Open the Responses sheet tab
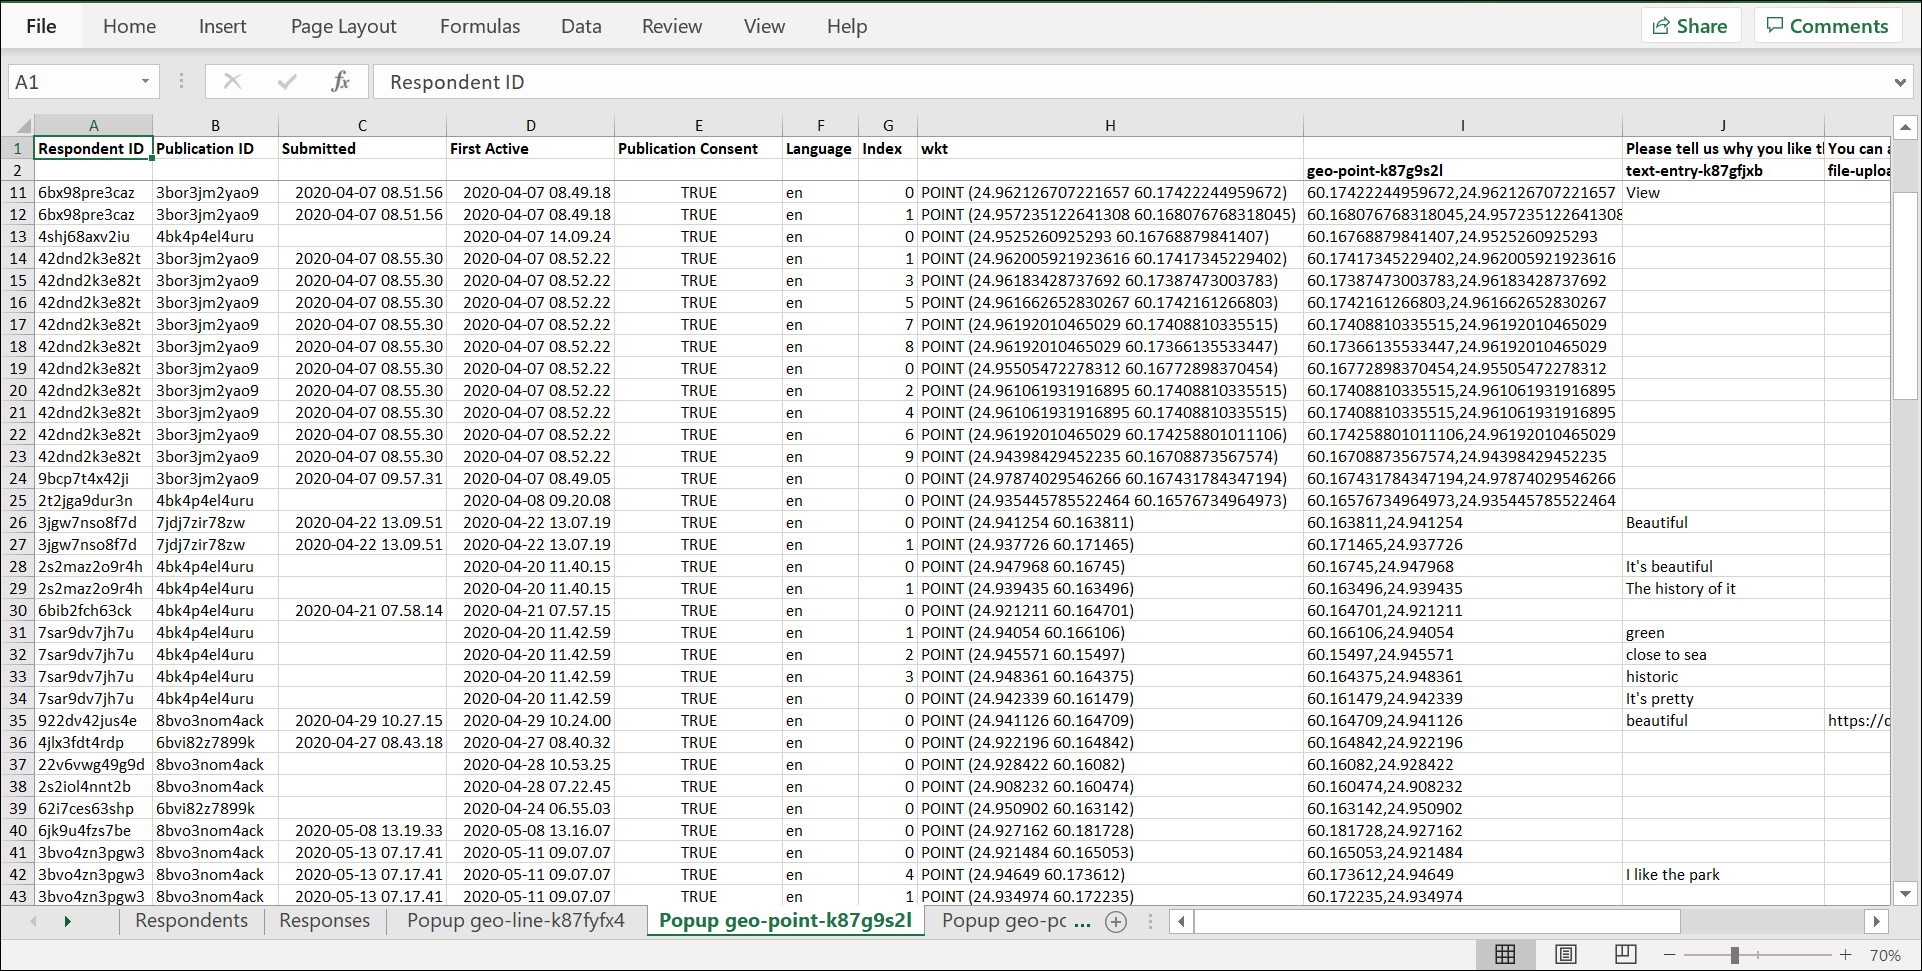Viewport: 1922px width, 971px height. (x=324, y=921)
